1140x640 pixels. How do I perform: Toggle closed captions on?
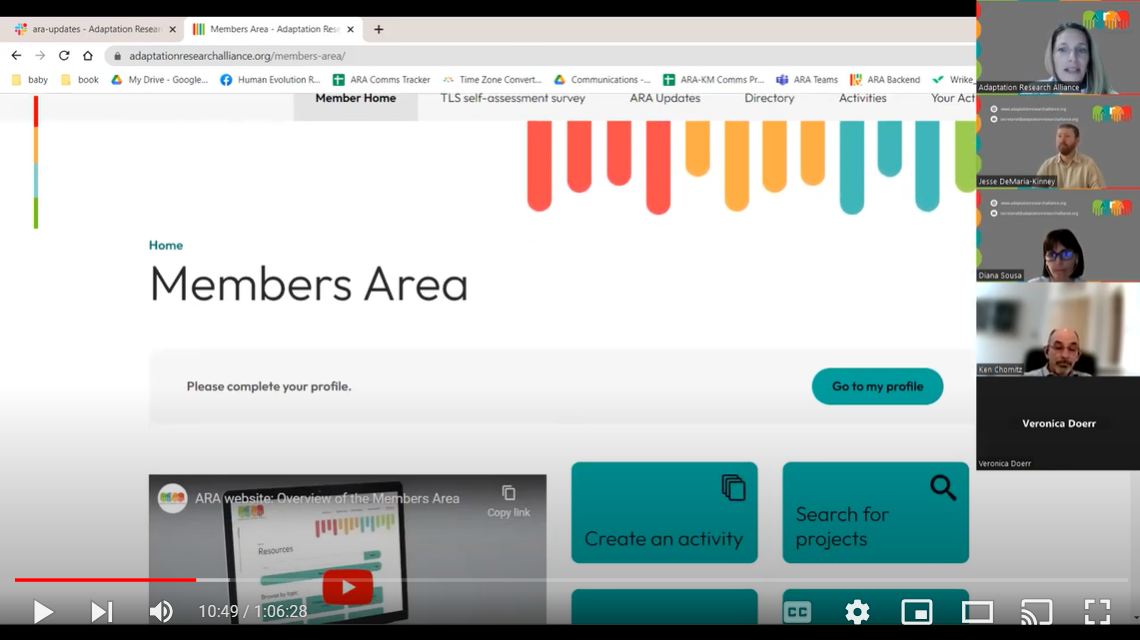pyautogui.click(x=797, y=612)
